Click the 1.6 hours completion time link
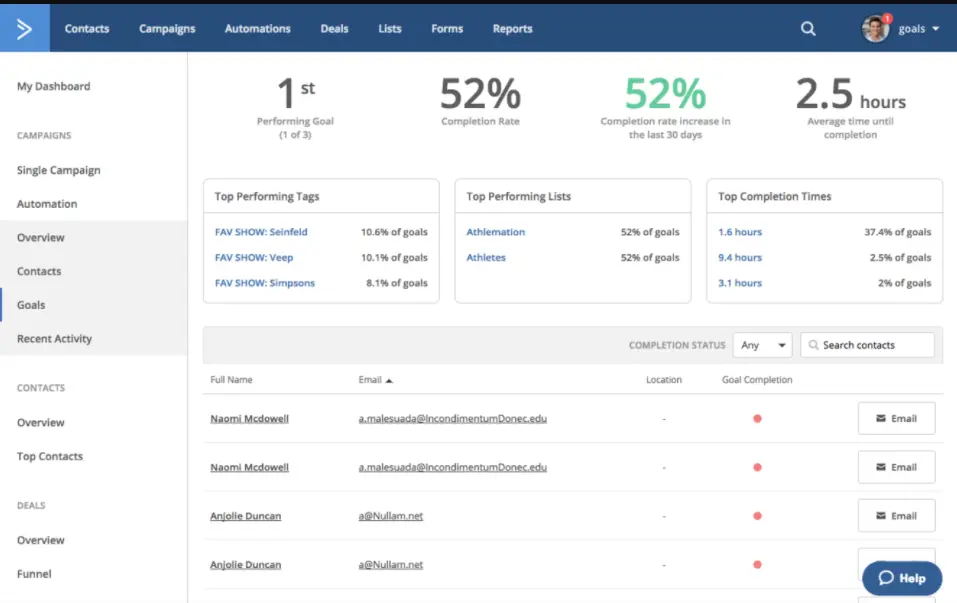 [739, 231]
